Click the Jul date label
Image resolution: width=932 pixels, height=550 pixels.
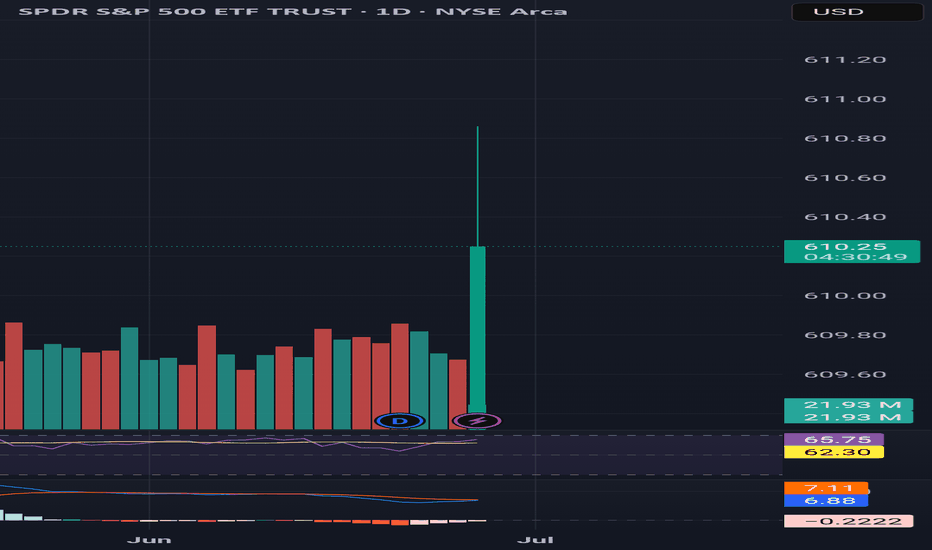[x=536, y=539]
